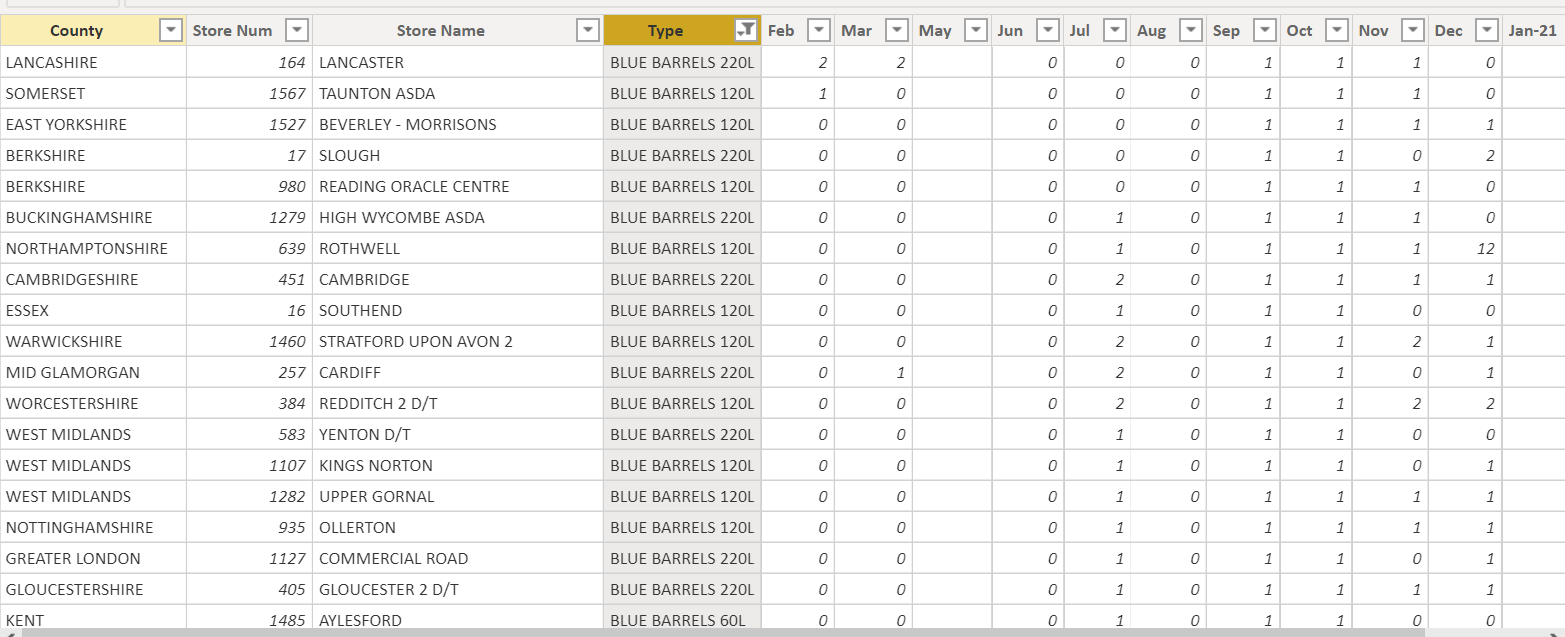Click the READING ORACLE CENTRE cell
Screen dimensions: 1565x637
(458, 186)
